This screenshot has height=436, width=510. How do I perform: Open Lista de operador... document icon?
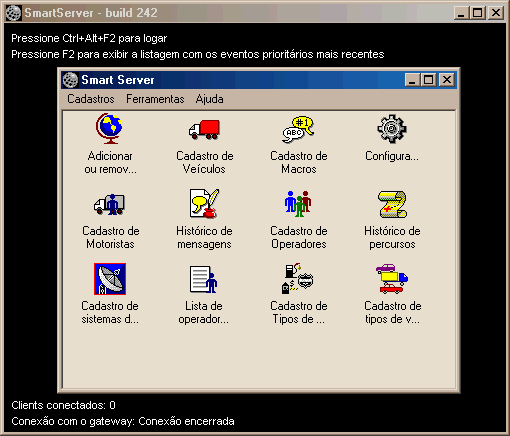pyautogui.click(x=204, y=279)
